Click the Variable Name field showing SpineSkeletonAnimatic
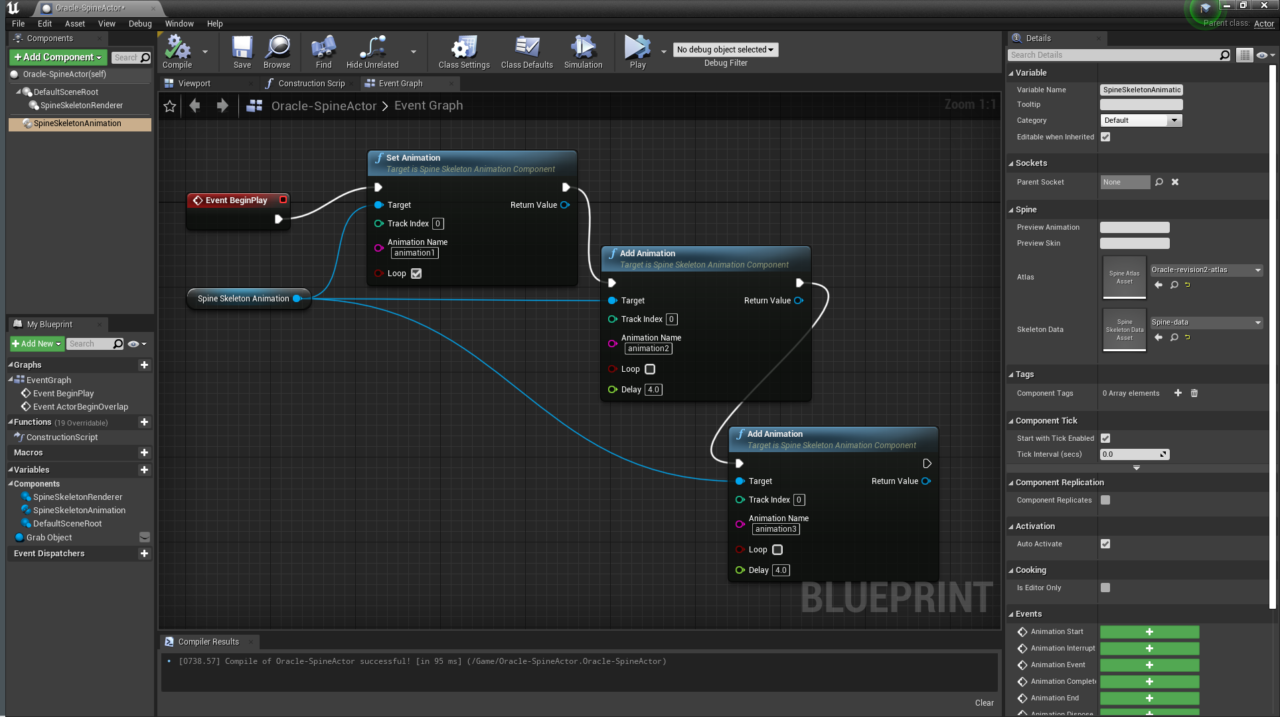The width and height of the screenshot is (1280, 717). 1140,89
